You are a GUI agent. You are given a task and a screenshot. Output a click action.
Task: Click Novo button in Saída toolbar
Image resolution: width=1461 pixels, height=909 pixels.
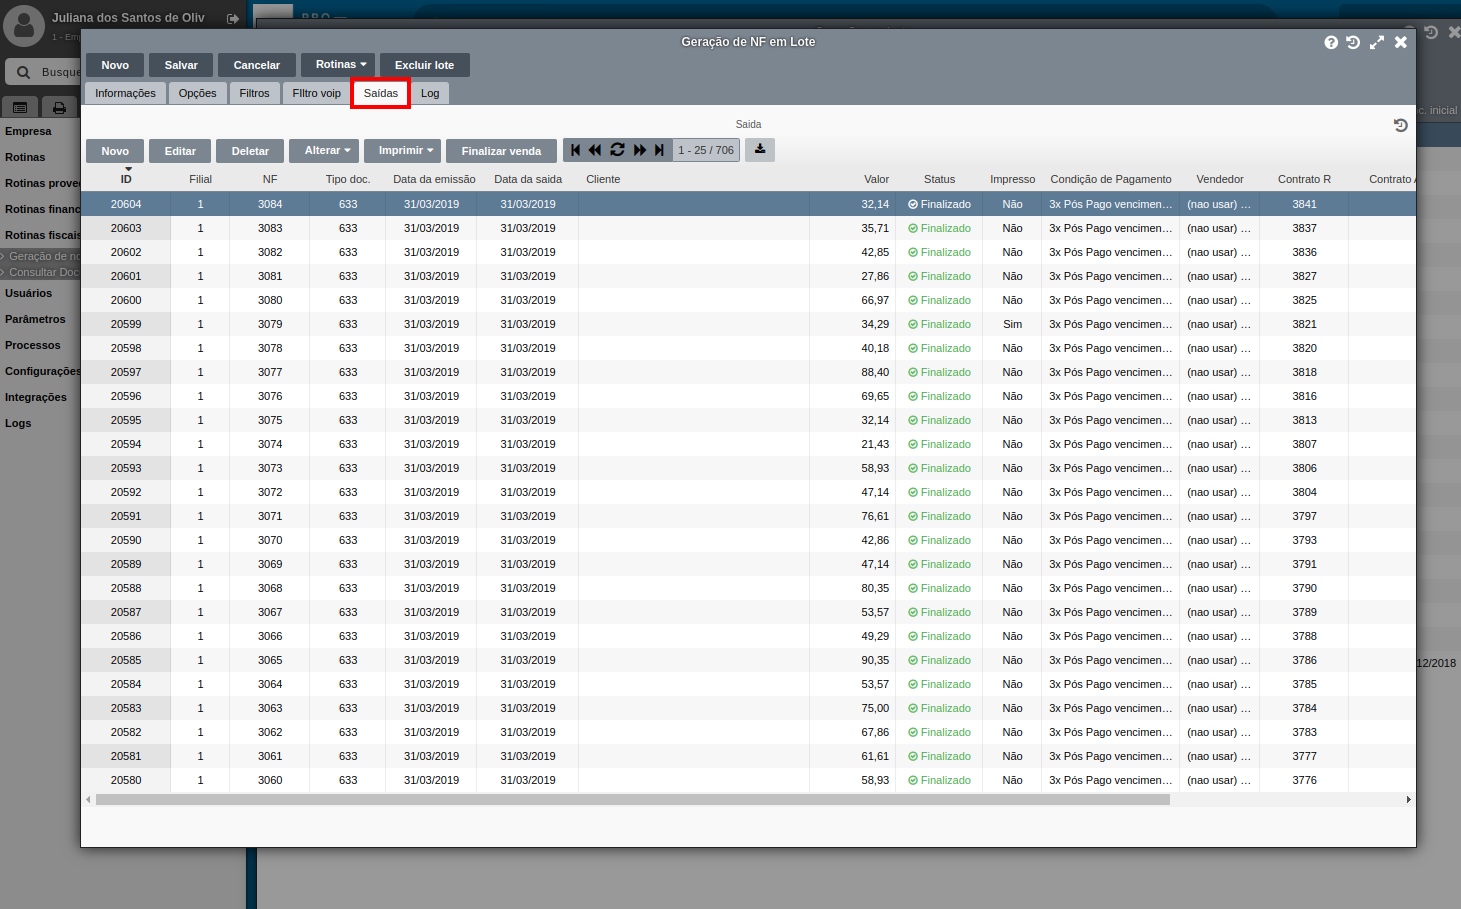point(115,151)
